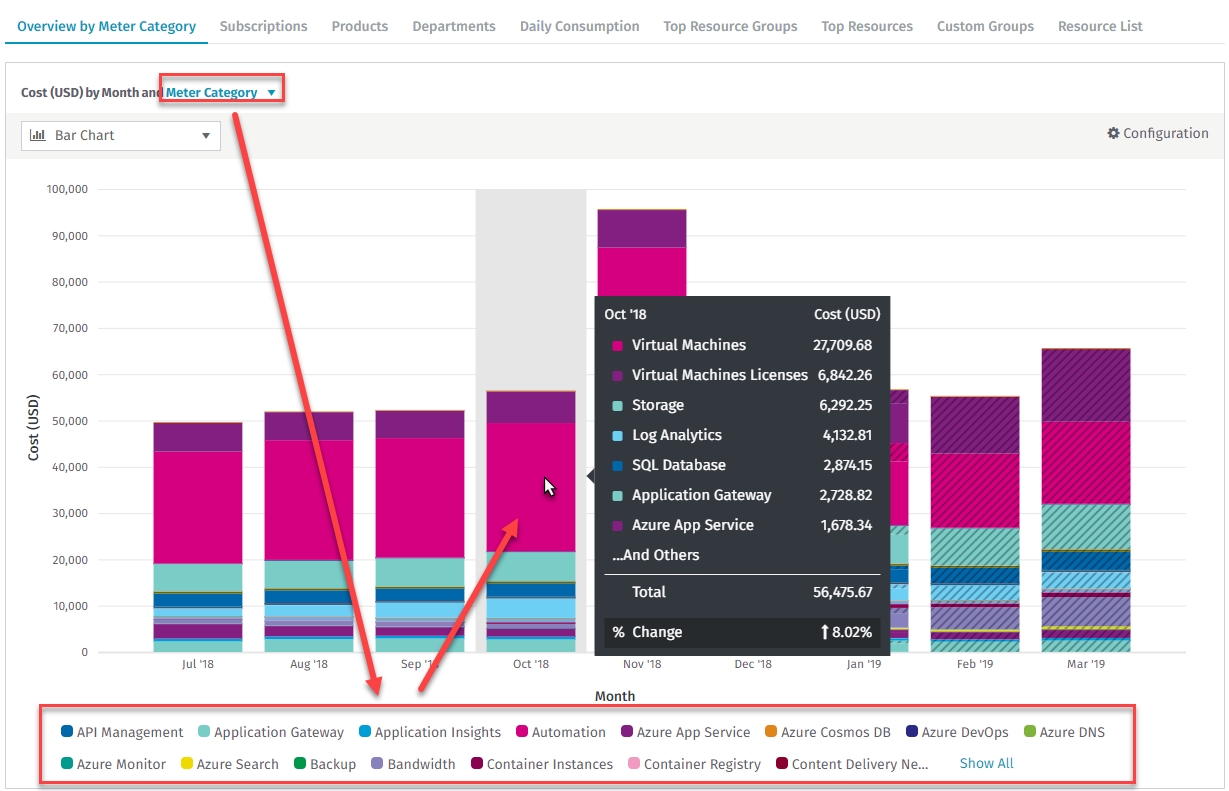Screen dimensions: 1229x791
Task: Toggle the Bandwidth legend item
Action: coord(413,764)
